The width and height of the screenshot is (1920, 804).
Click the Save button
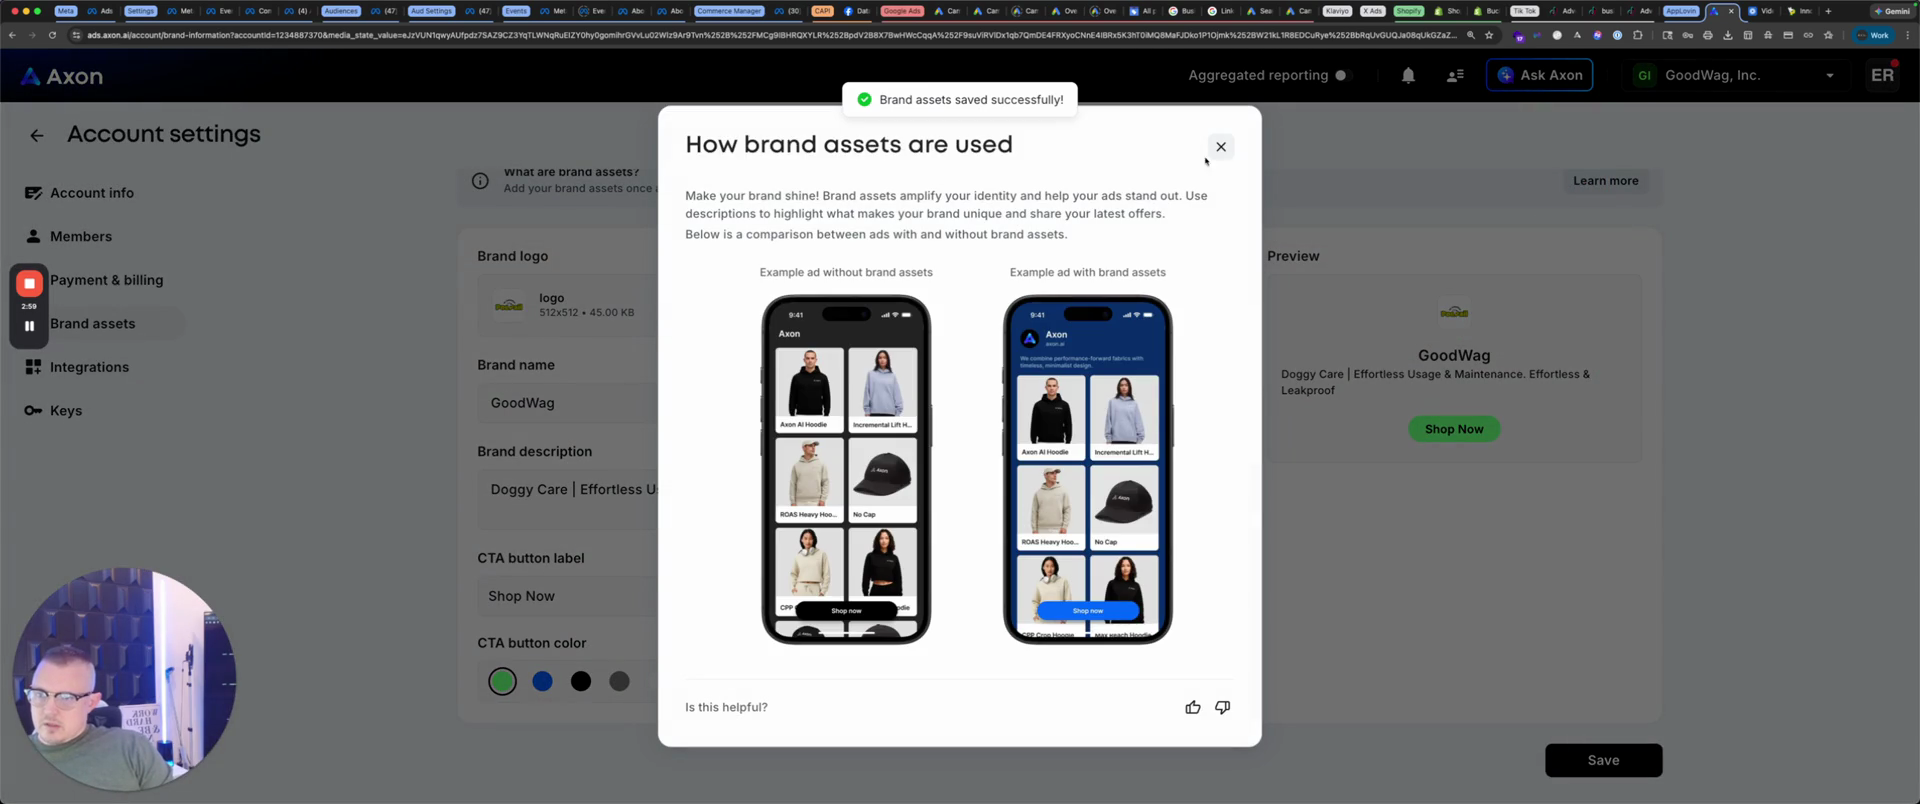point(1603,760)
